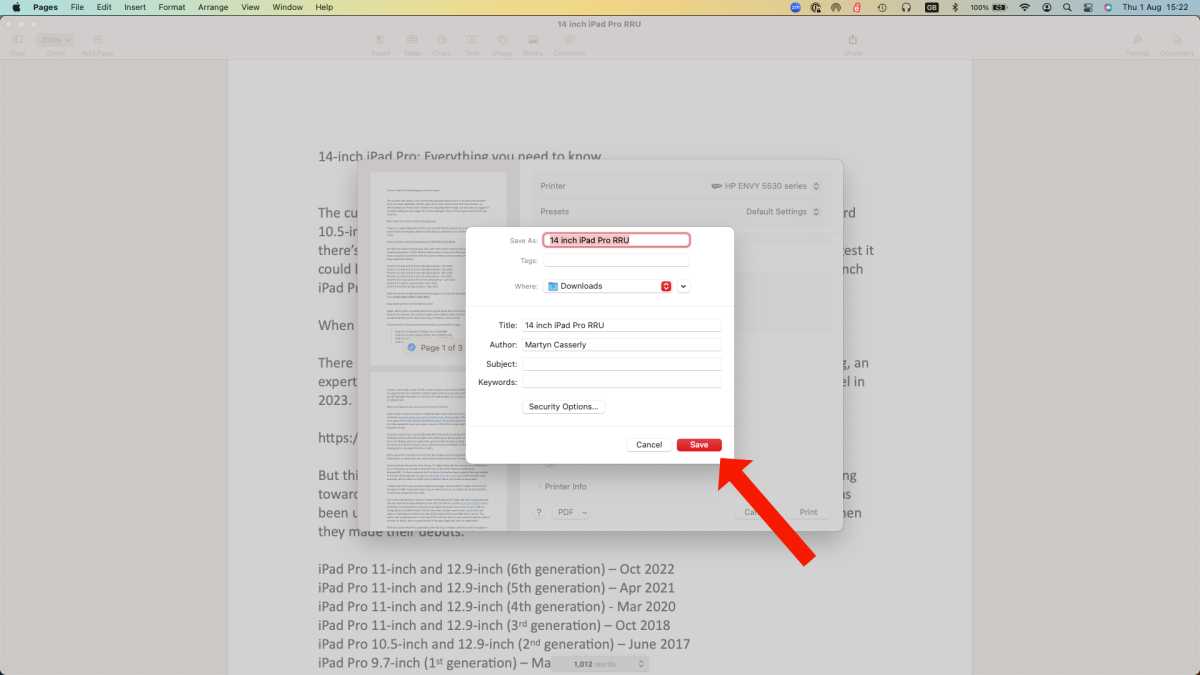The image size is (1200, 675).
Task: Click the Bluetooth icon in menu bar
Action: coord(954,7)
